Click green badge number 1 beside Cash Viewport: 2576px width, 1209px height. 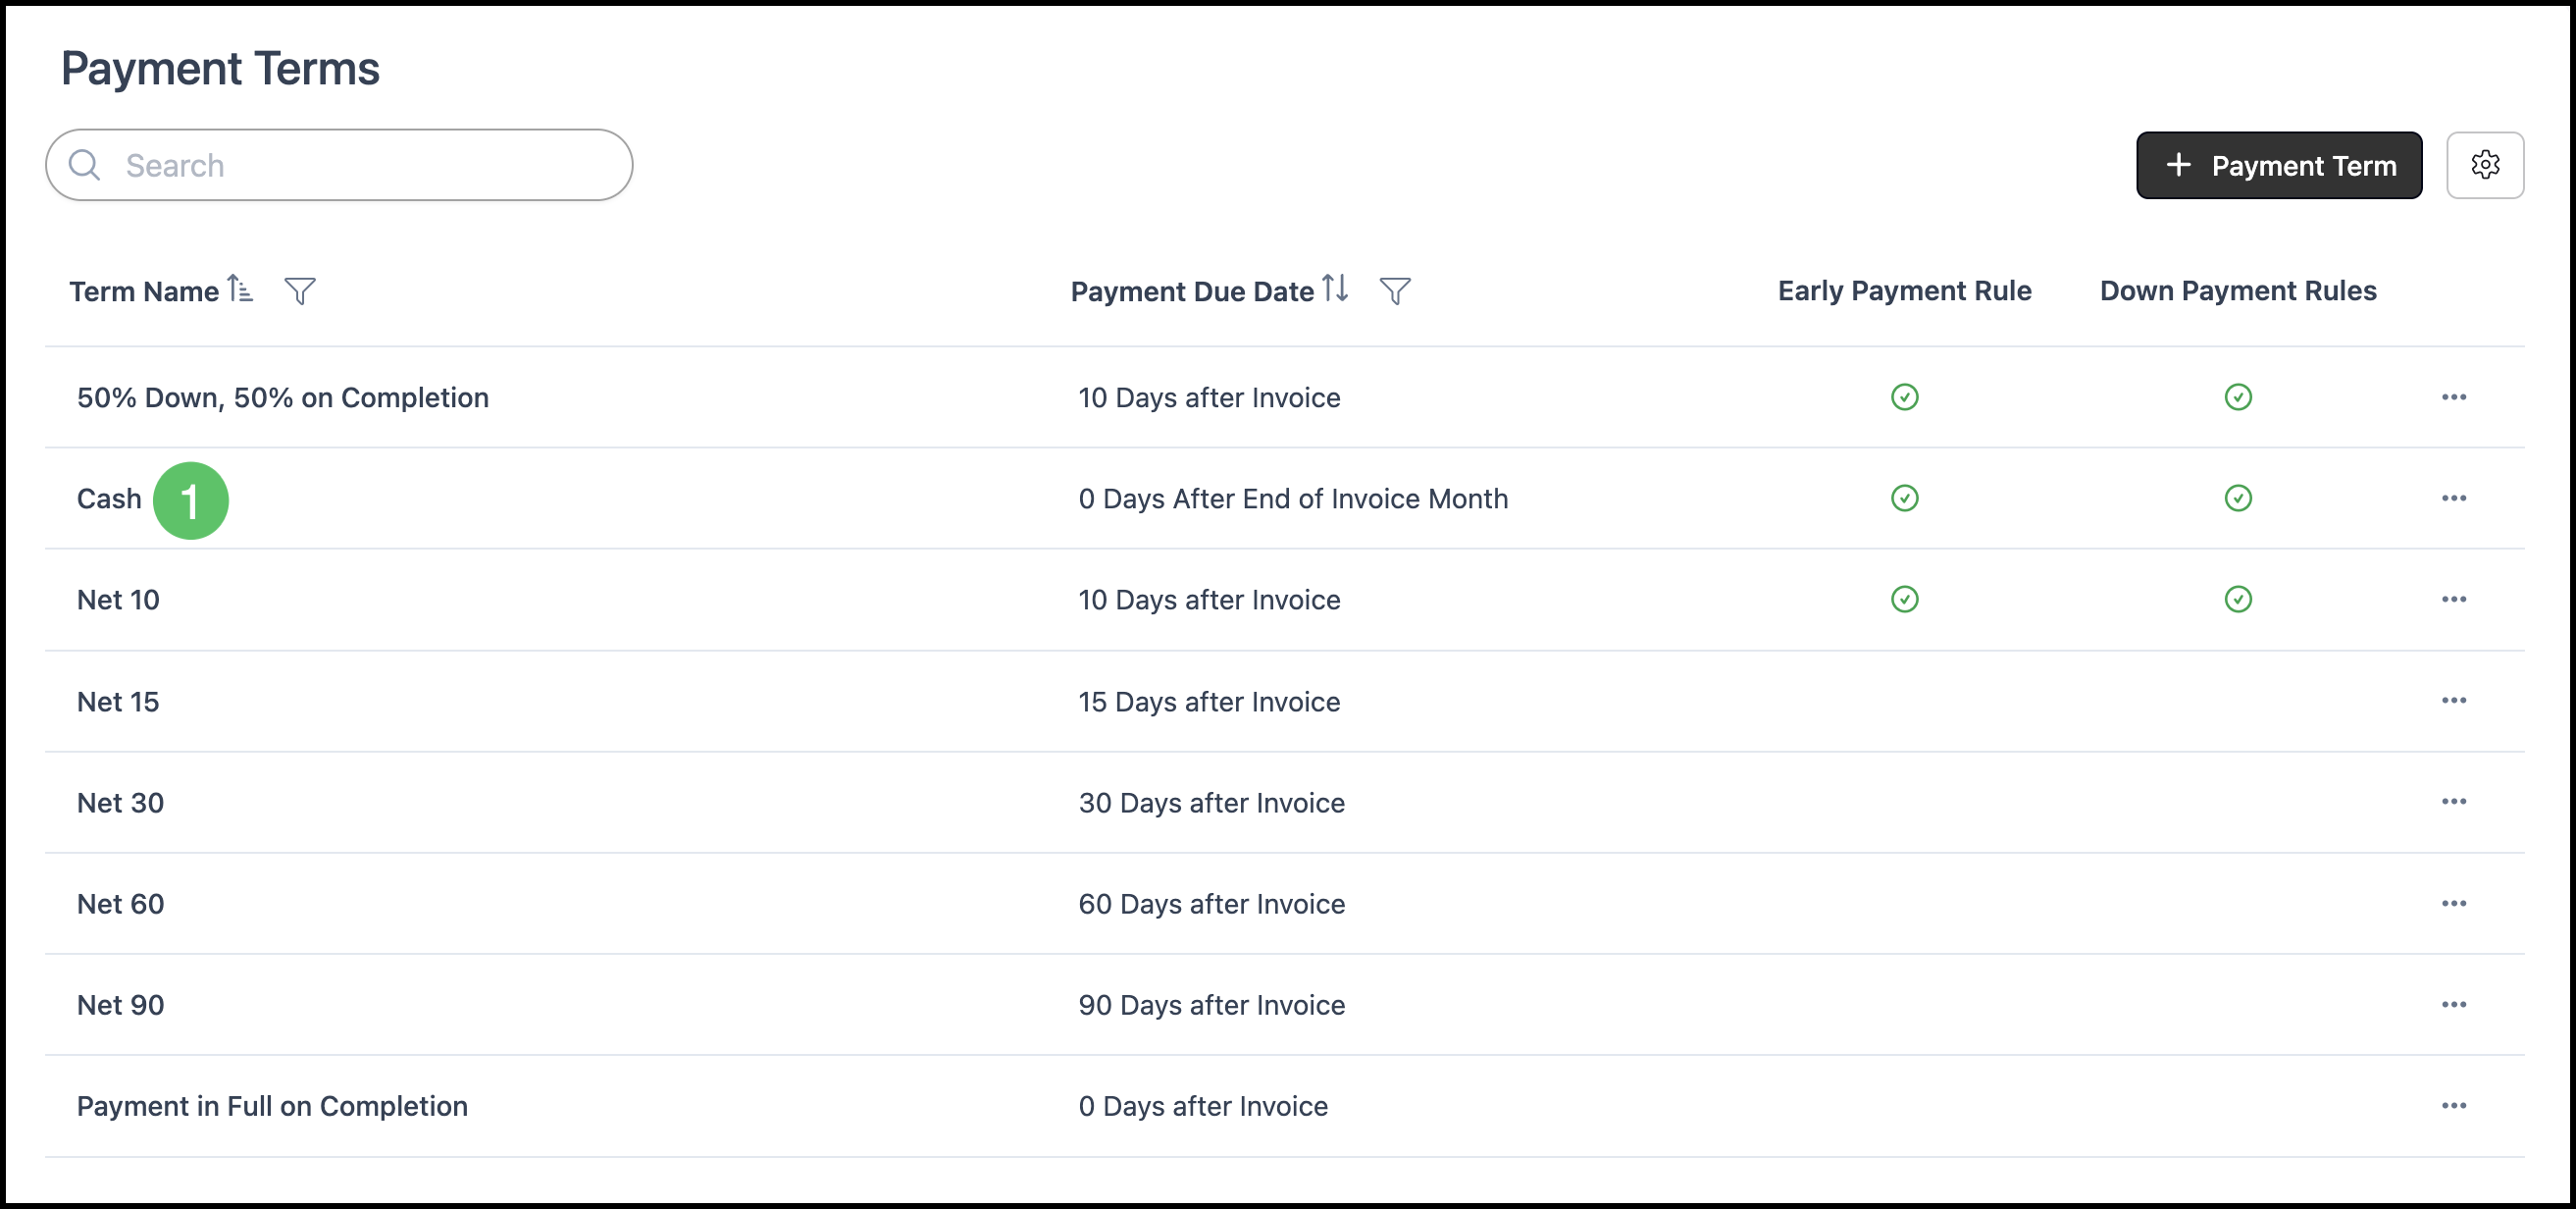click(x=190, y=500)
